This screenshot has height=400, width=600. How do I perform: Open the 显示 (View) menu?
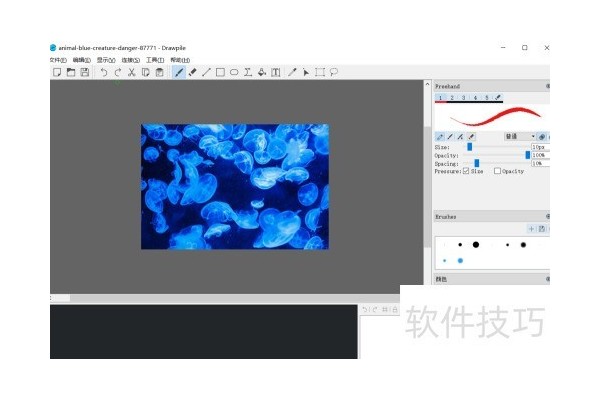(x=106, y=60)
